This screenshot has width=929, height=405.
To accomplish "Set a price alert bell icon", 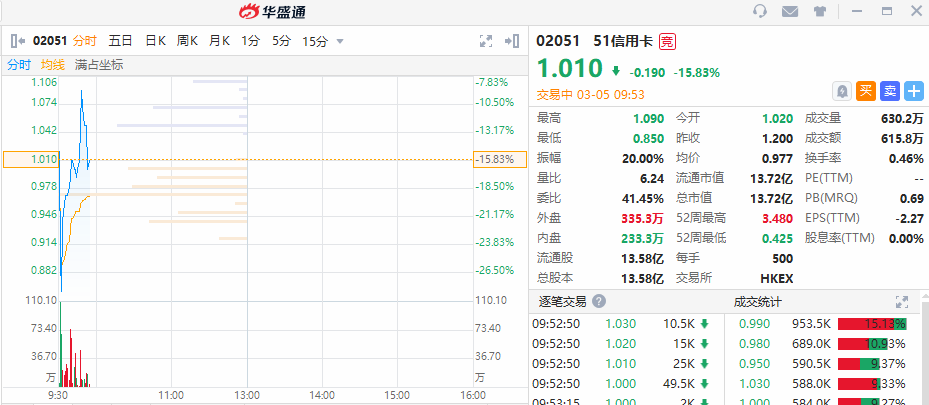I will click(x=843, y=91).
